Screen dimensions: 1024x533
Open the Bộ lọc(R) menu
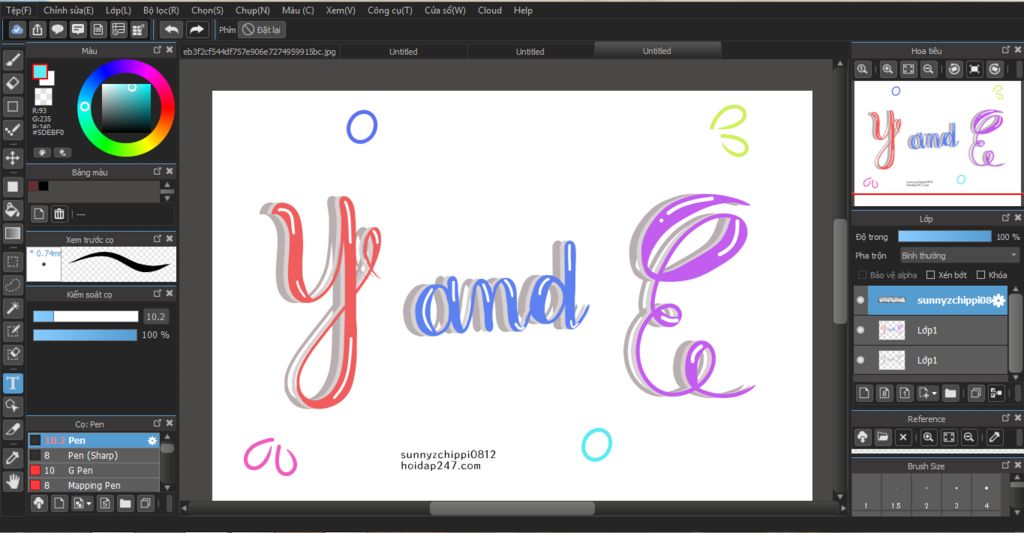click(x=161, y=10)
